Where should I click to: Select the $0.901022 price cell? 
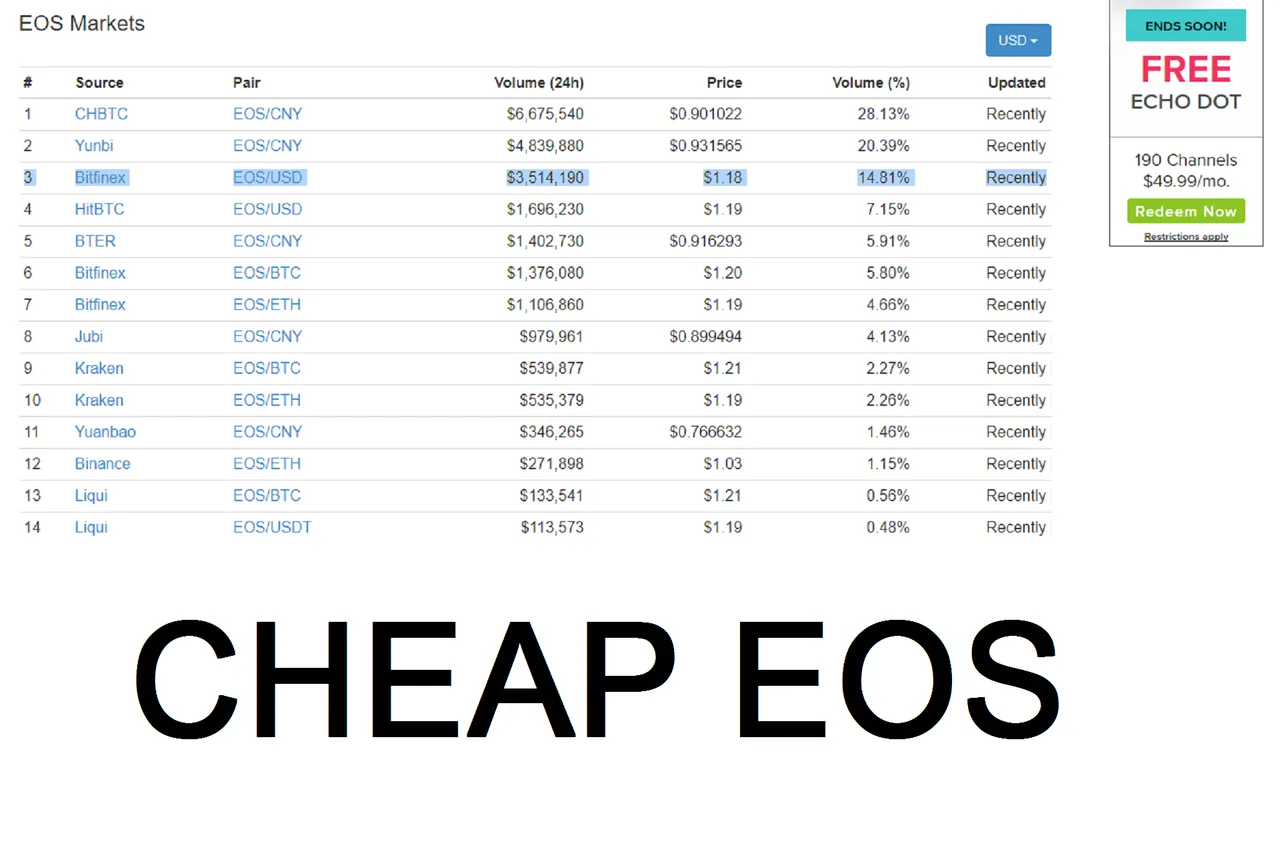[706, 114]
